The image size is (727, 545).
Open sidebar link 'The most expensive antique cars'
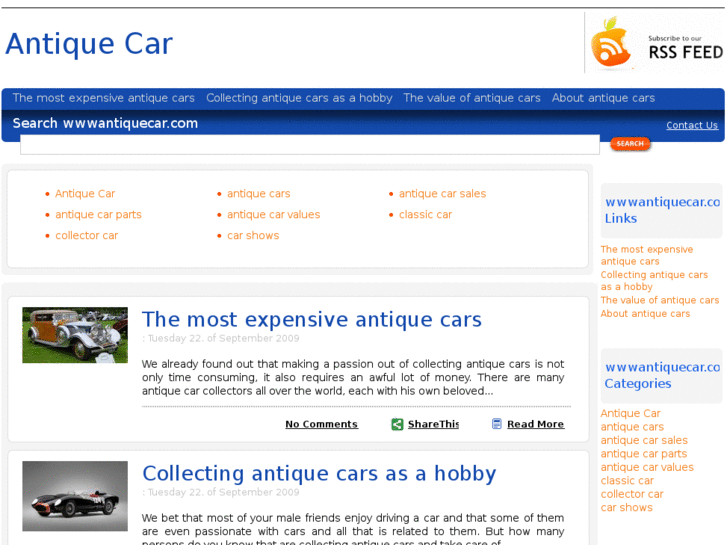click(x=646, y=255)
